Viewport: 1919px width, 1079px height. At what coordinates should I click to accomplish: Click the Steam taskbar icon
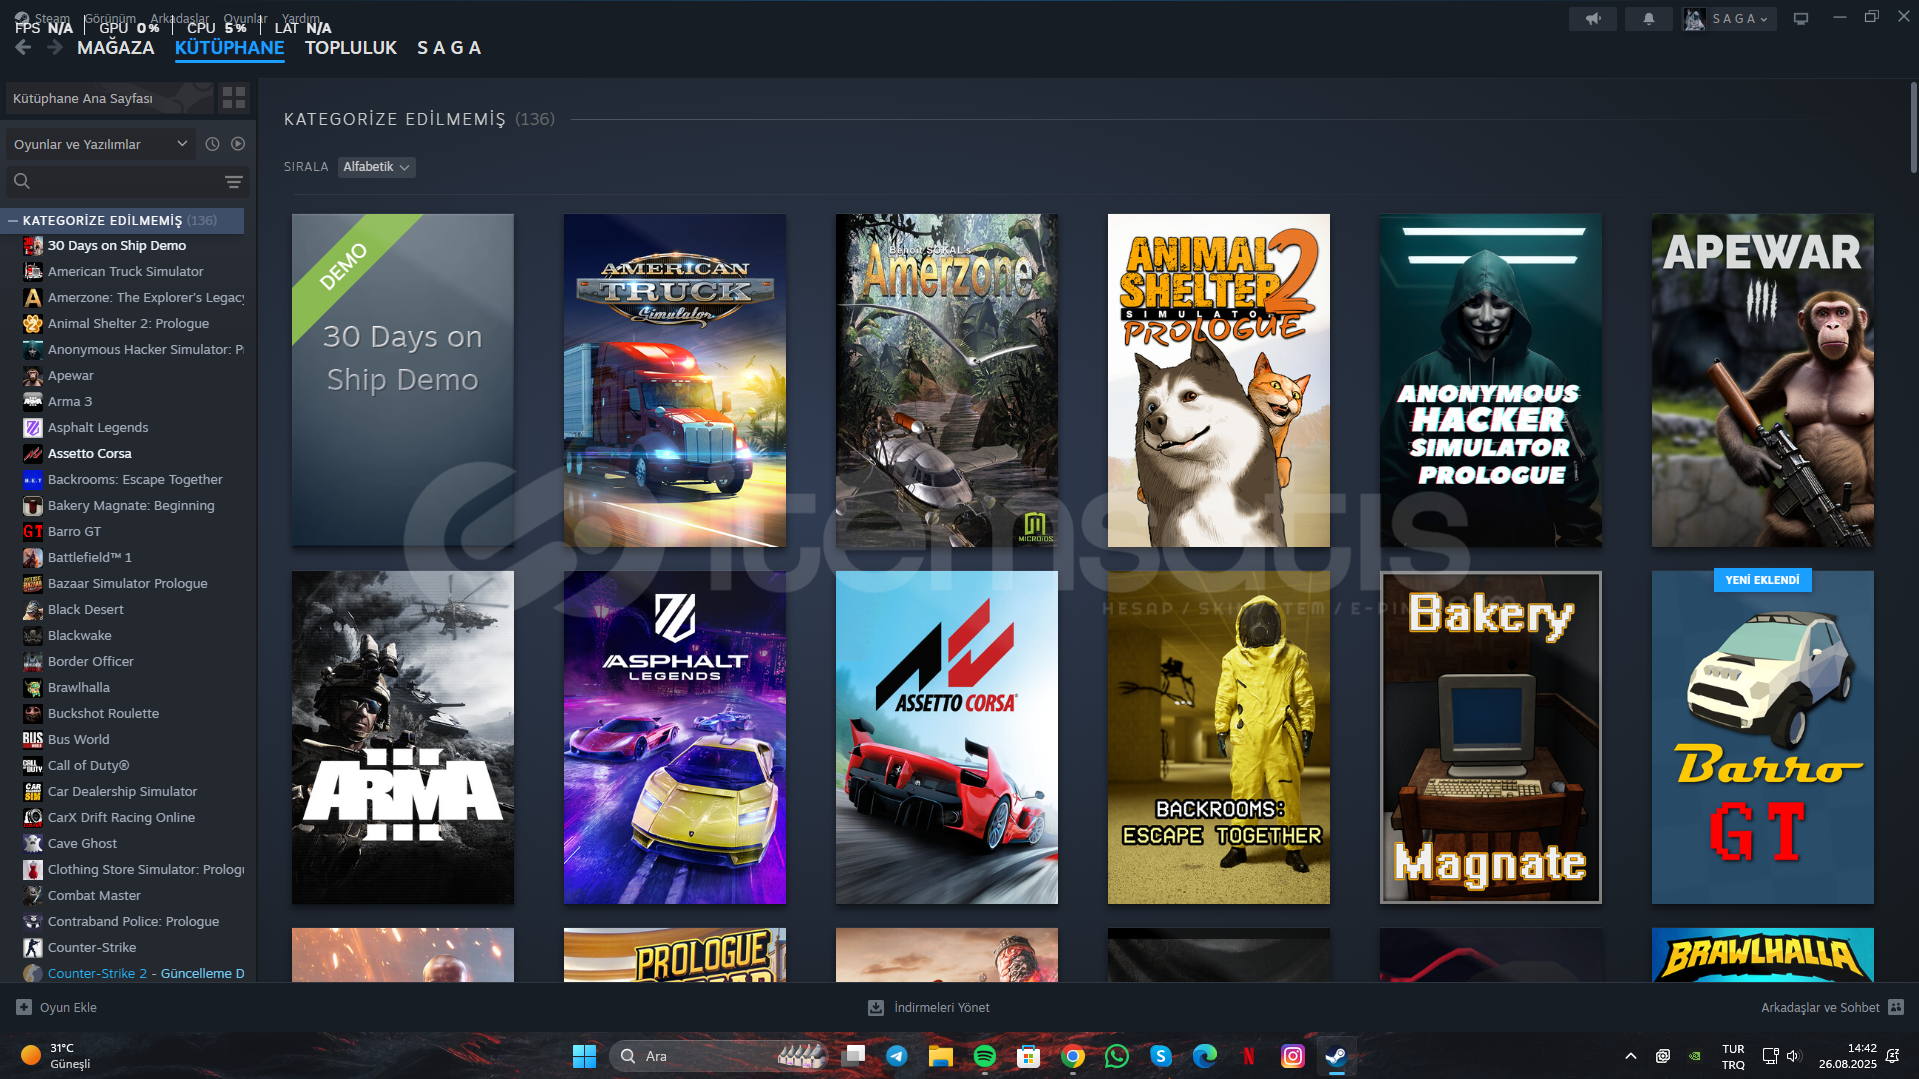coord(1337,1056)
